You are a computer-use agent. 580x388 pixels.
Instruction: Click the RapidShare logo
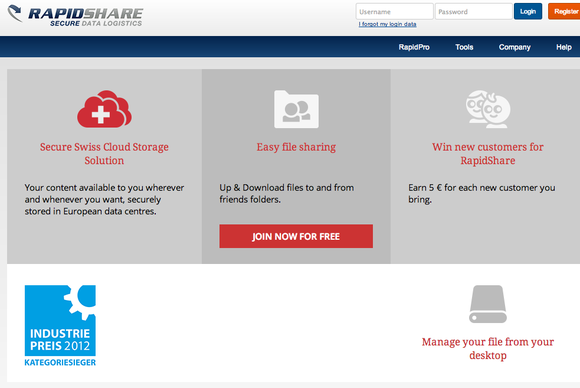point(75,16)
